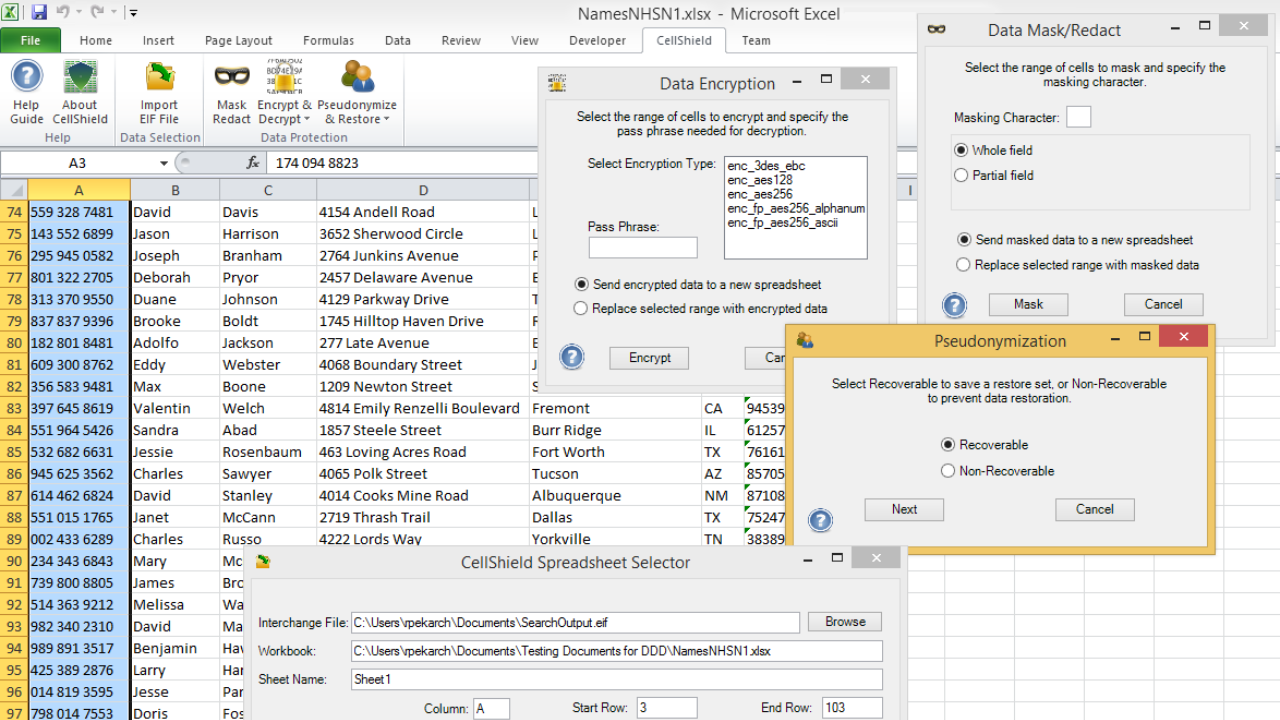Click the Column field in Spreadsheet Selector
This screenshot has height=720, width=1280.
tap(492, 708)
